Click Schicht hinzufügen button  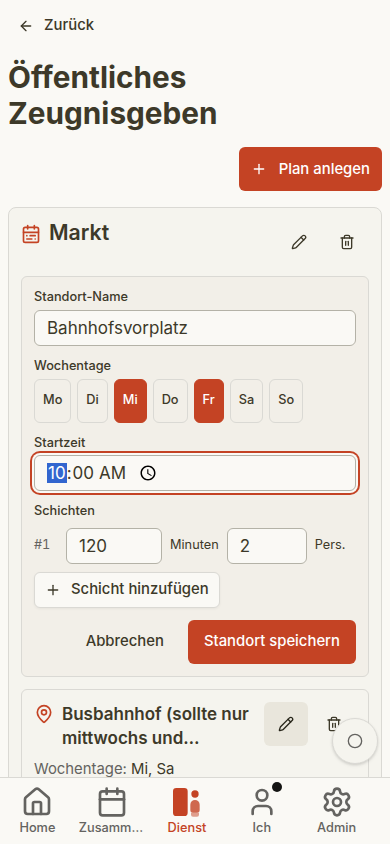(x=127, y=589)
